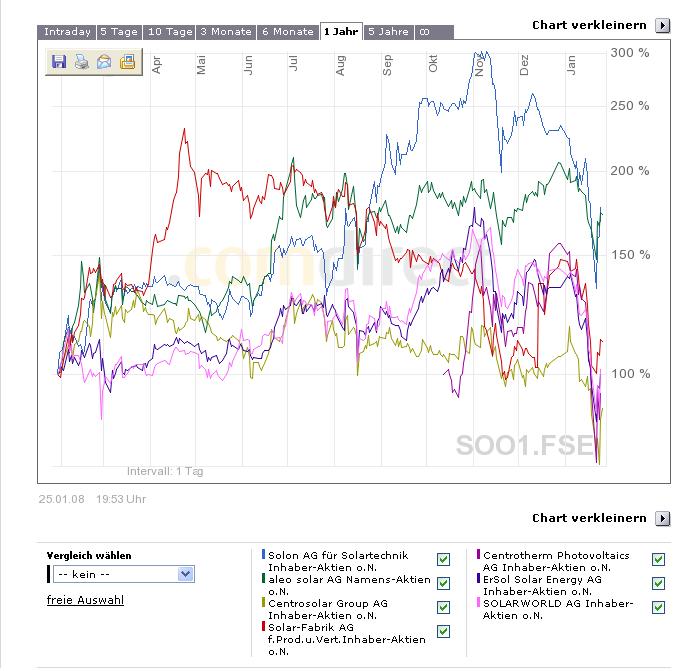Select the infinity (max range) tab
Viewport: 676px width, 671px height.
point(424,32)
